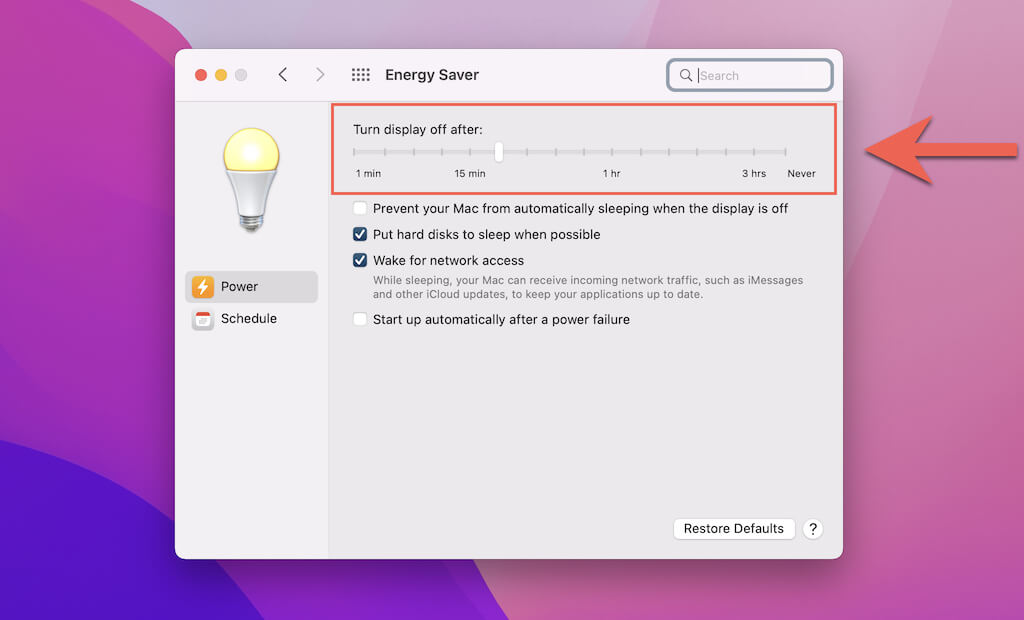The image size is (1024, 620).
Task: Click the display off slider handle
Action: (498, 152)
